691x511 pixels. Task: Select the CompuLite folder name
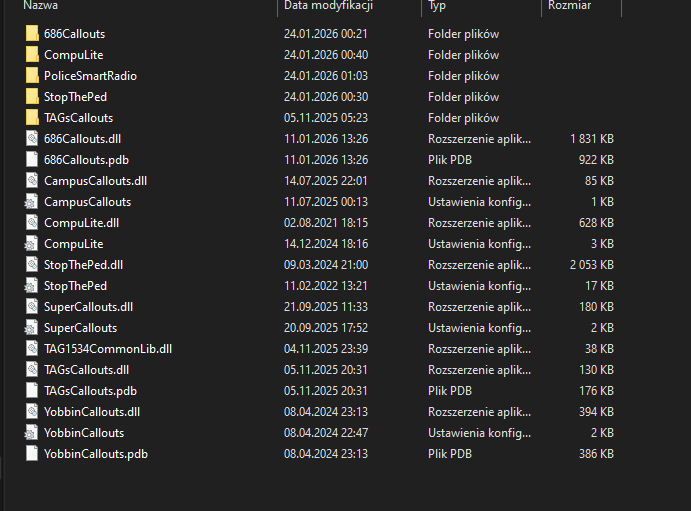73,55
